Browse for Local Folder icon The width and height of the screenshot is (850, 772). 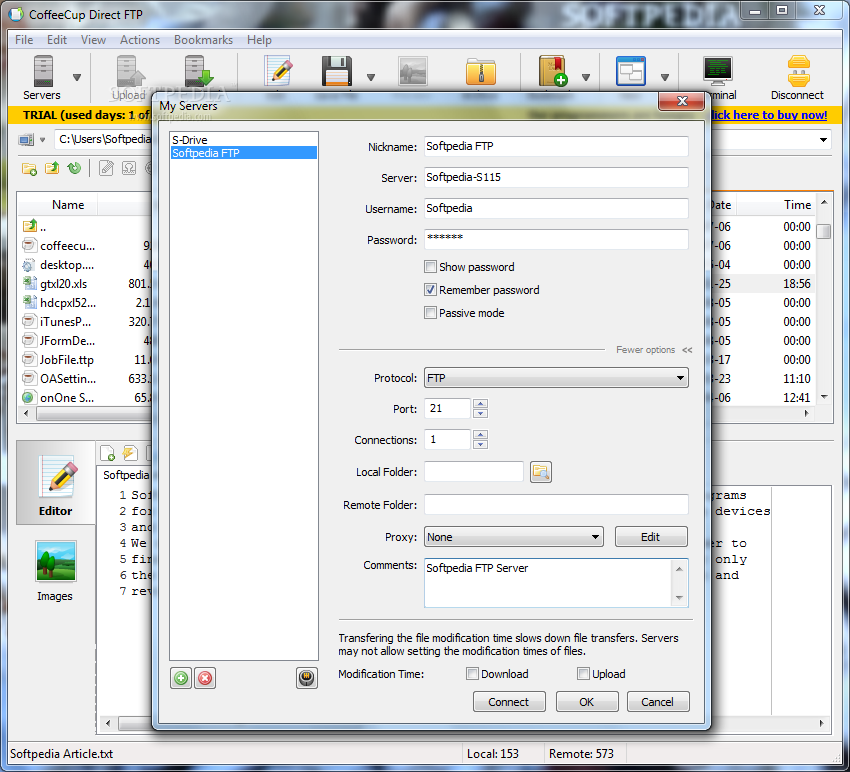tap(540, 472)
